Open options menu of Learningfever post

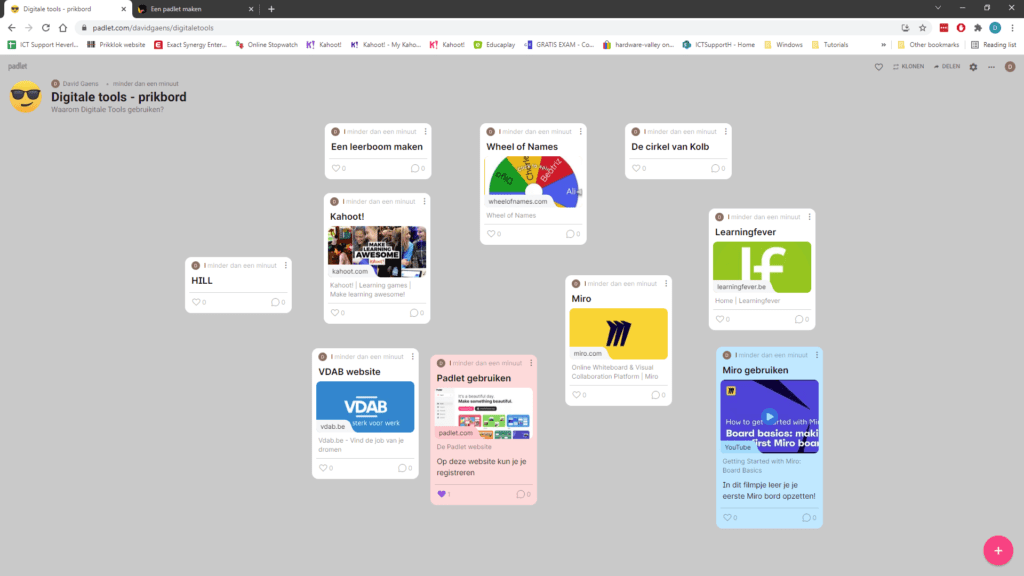809,217
